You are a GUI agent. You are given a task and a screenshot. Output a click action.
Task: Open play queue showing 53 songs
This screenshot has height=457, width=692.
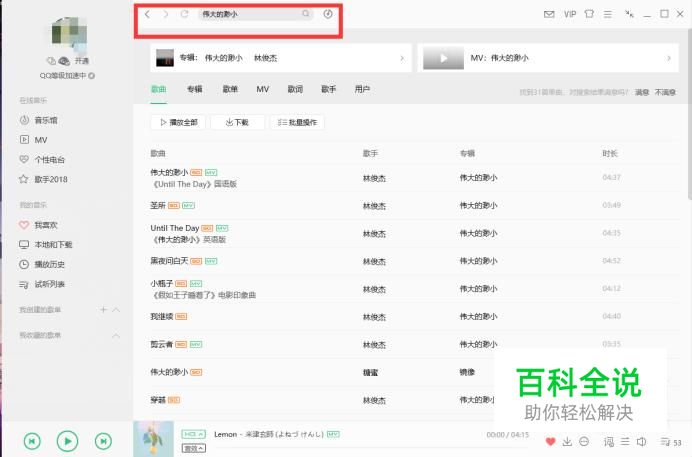(x=670, y=442)
